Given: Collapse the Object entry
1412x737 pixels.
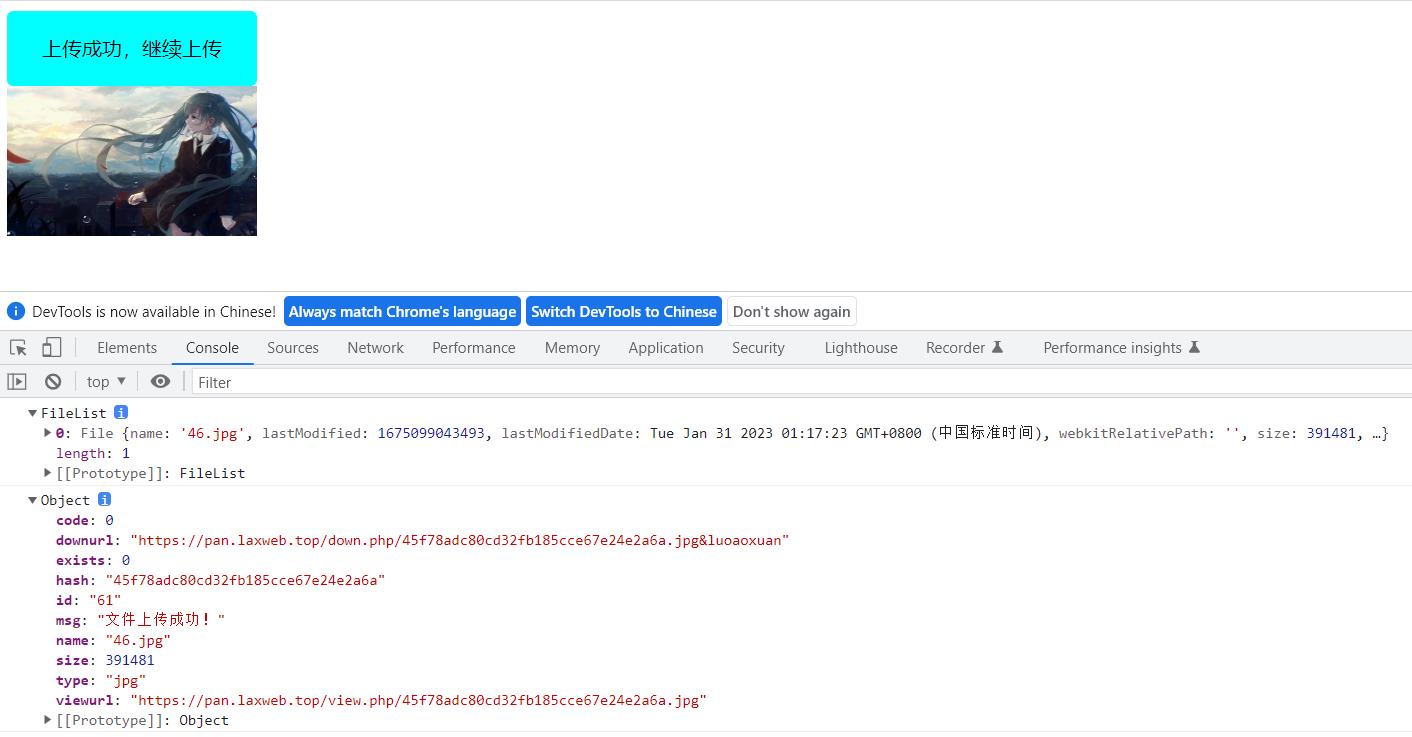Looking at the screenshot, I should pos(33,500).
